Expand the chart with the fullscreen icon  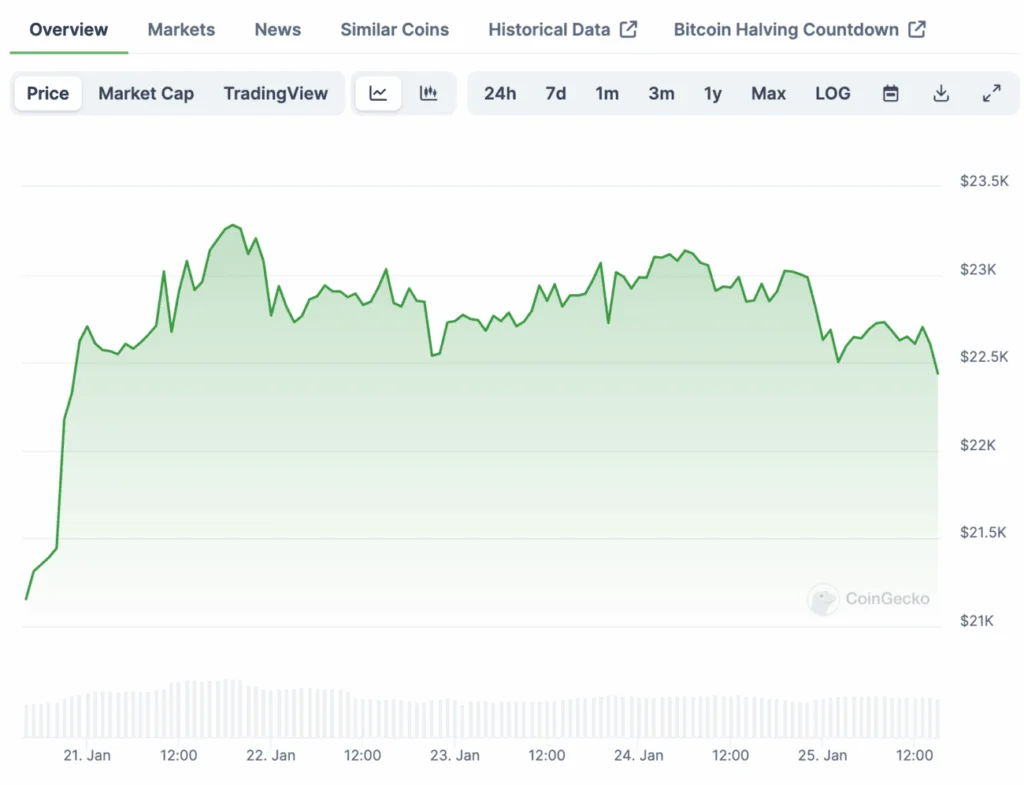click(x=991, y=93)
